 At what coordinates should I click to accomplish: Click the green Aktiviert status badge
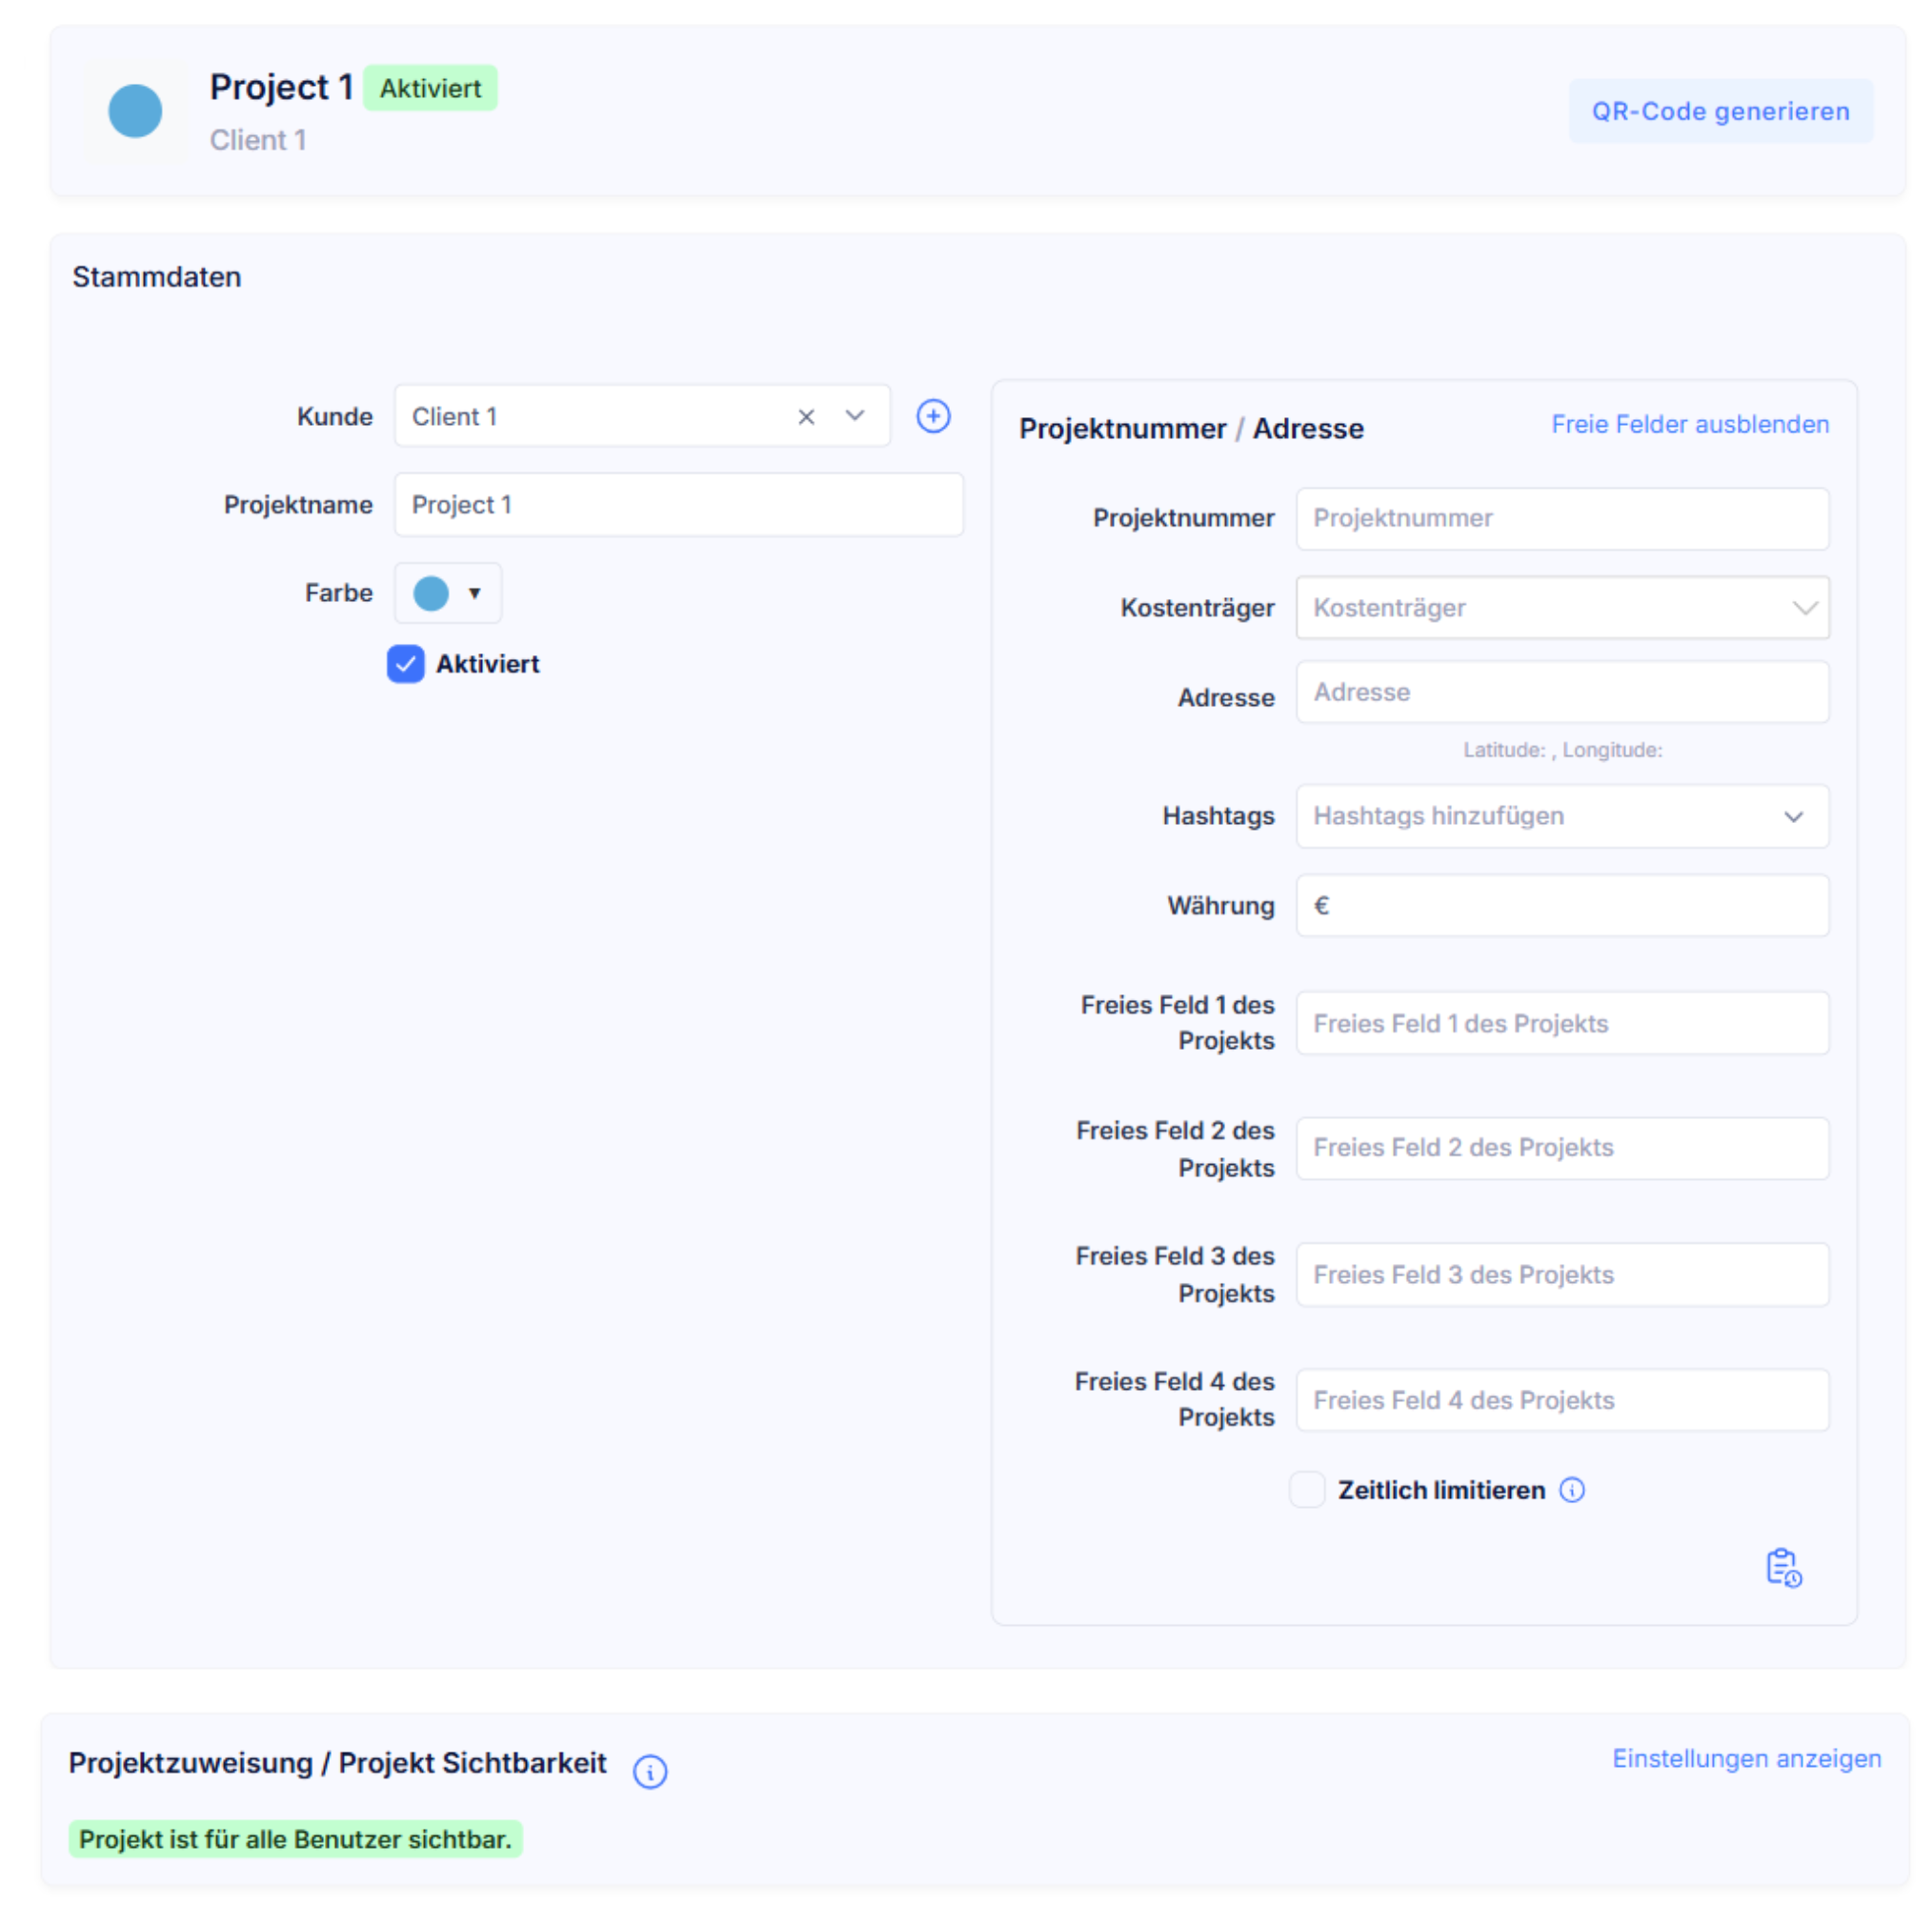click(430, 88)
